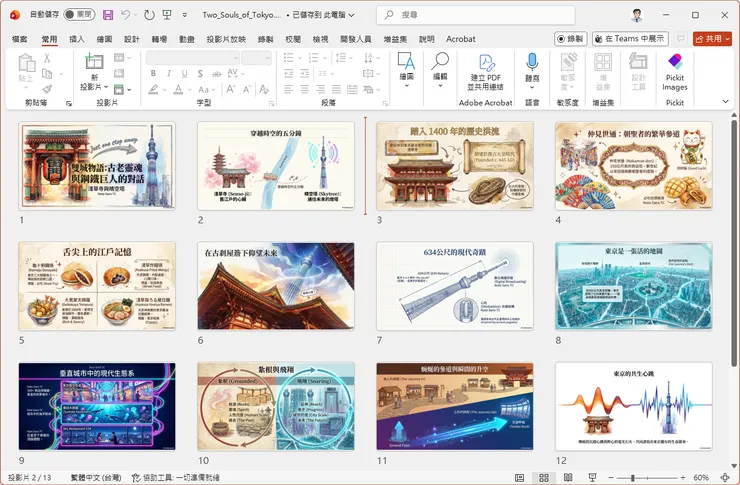Open Pickit Images add-in
The width and height of the screenshot is (740, 485).
pyautogui.click(x=674, y=72)
